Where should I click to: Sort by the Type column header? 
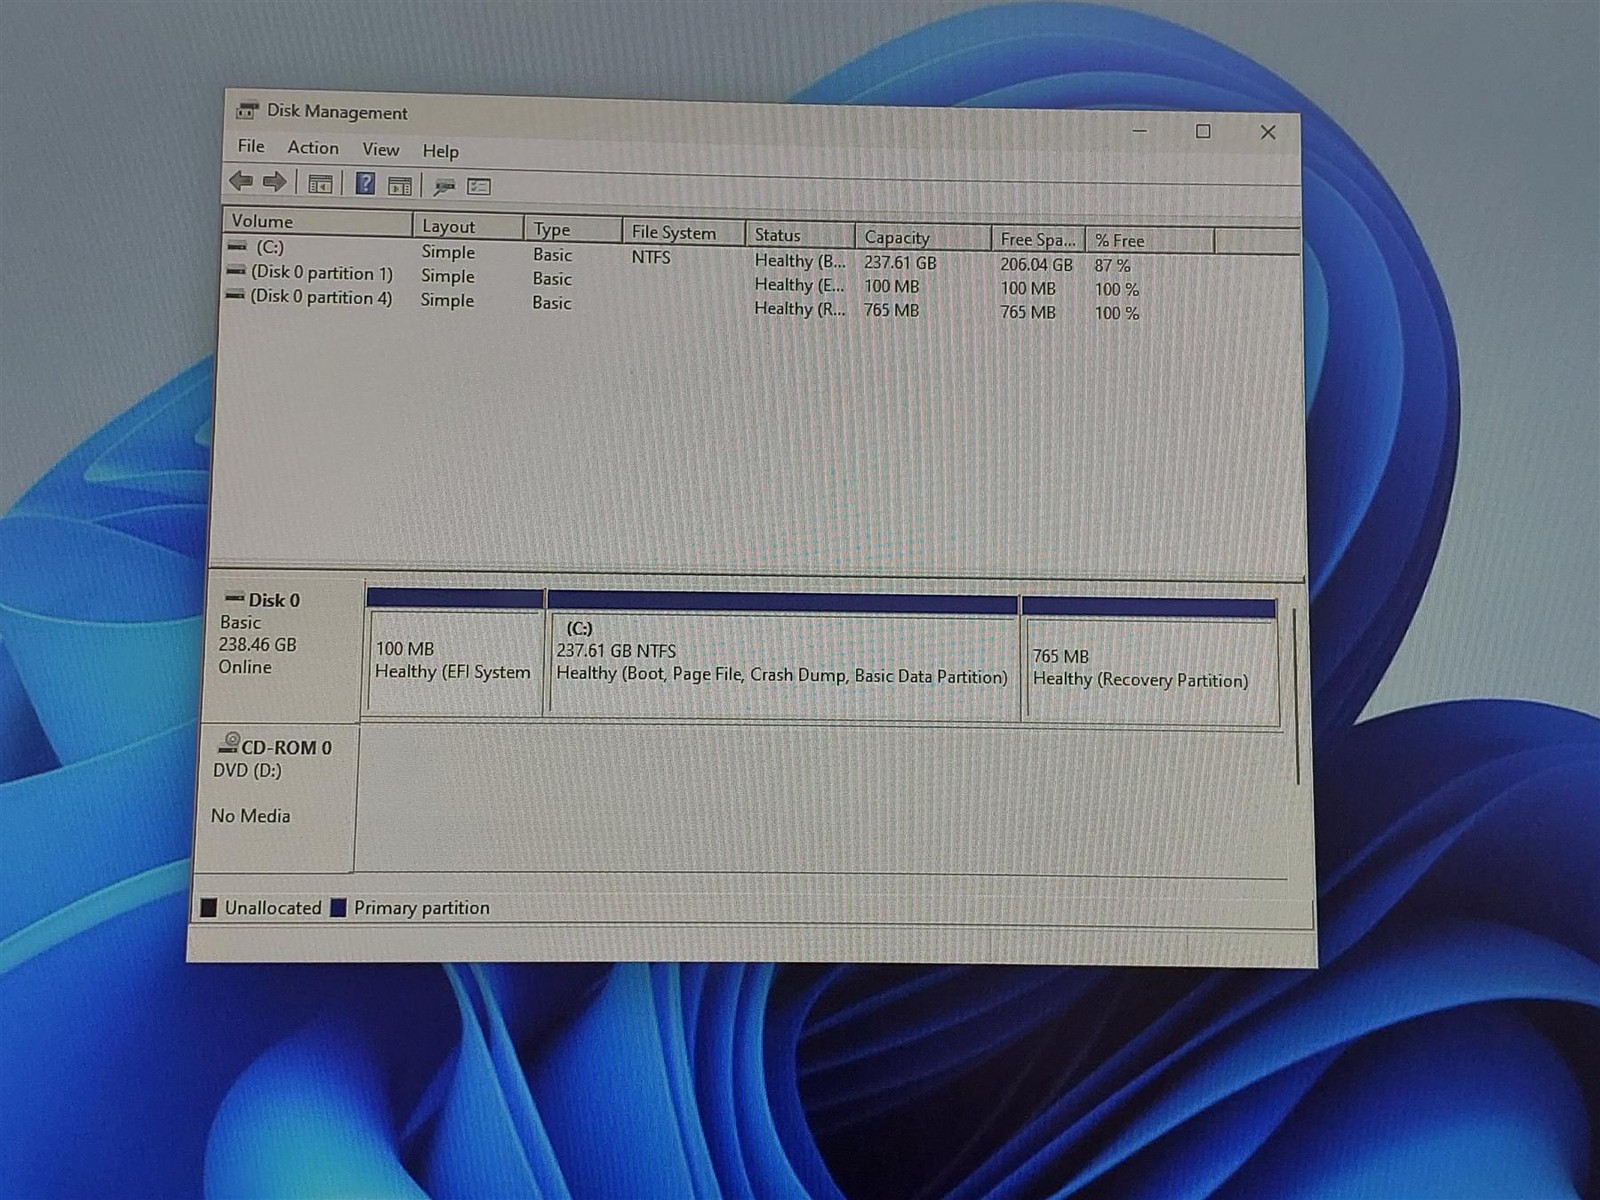573,230
